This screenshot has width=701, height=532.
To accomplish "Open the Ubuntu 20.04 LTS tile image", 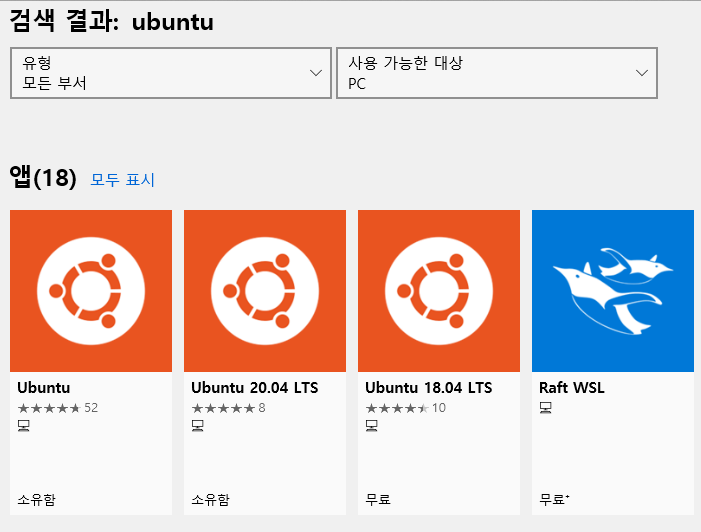I will [x=265, y=291].
